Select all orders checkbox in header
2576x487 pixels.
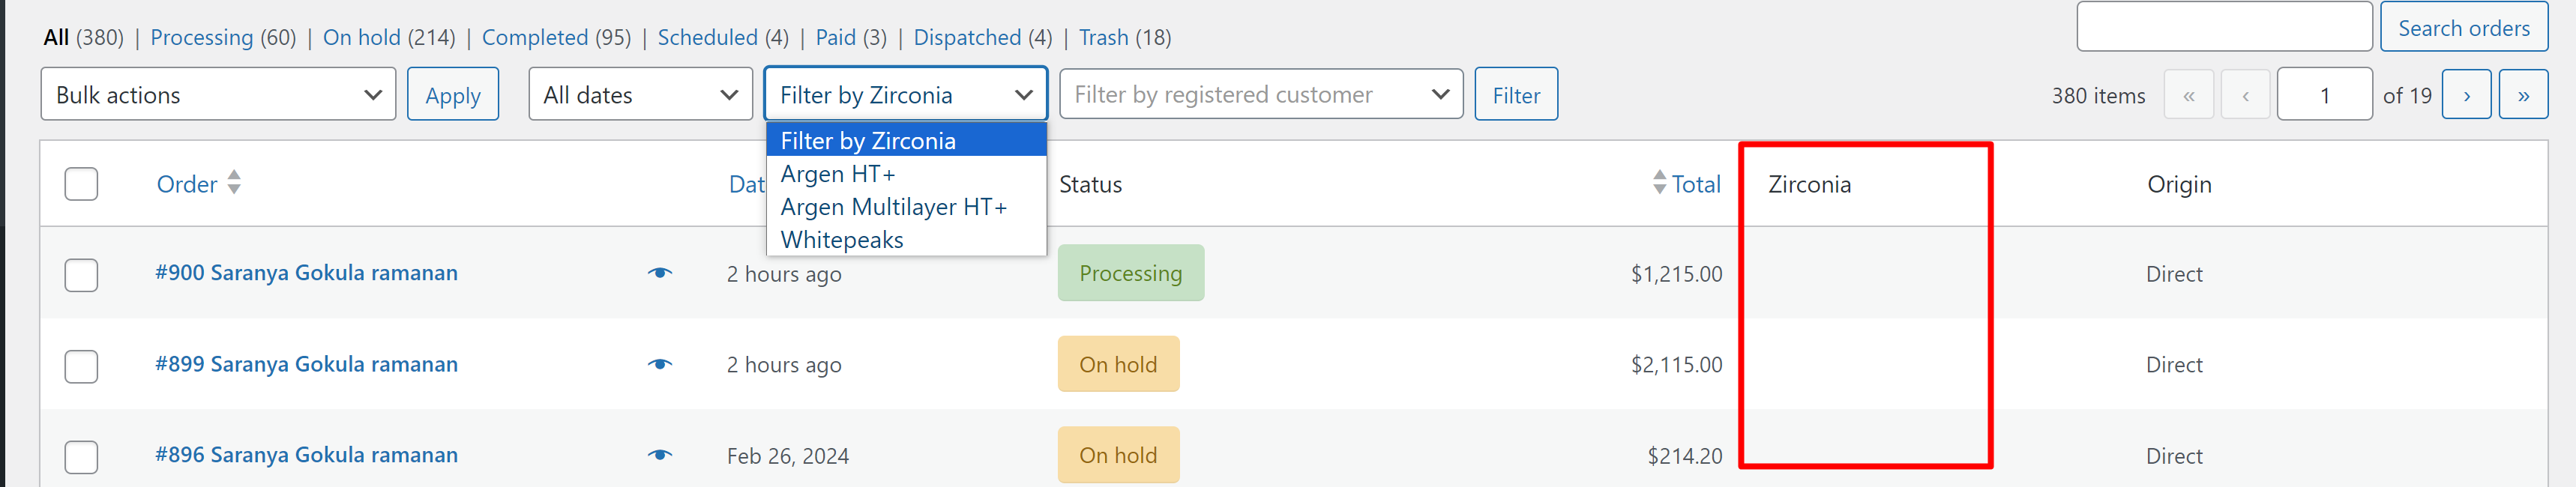tap(81, 184)
